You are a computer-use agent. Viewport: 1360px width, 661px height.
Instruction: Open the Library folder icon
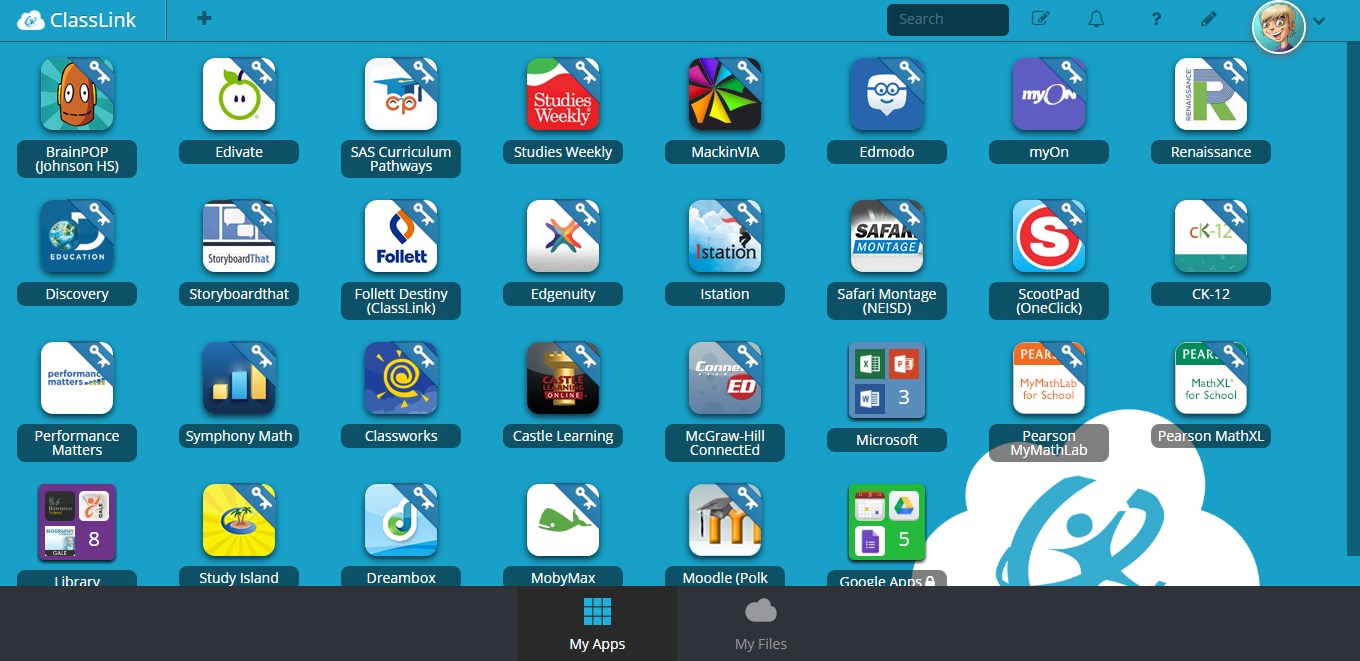pyautogui.click(x=77, y=522)
